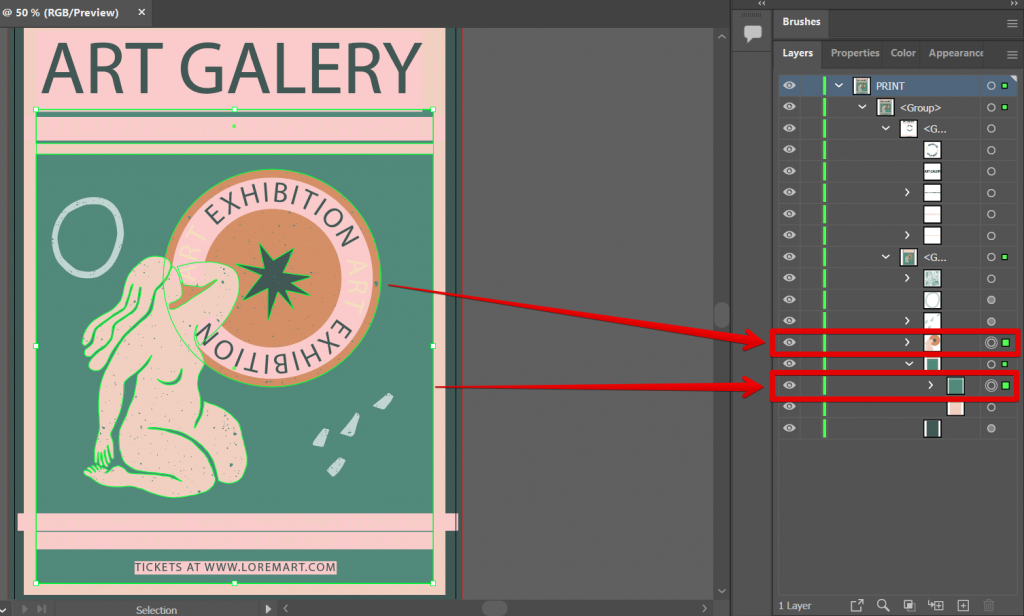Click the Delete Selection trash icon
Image resolution: width=1024 pixels, height=616 pixels.
coord(988,605)
